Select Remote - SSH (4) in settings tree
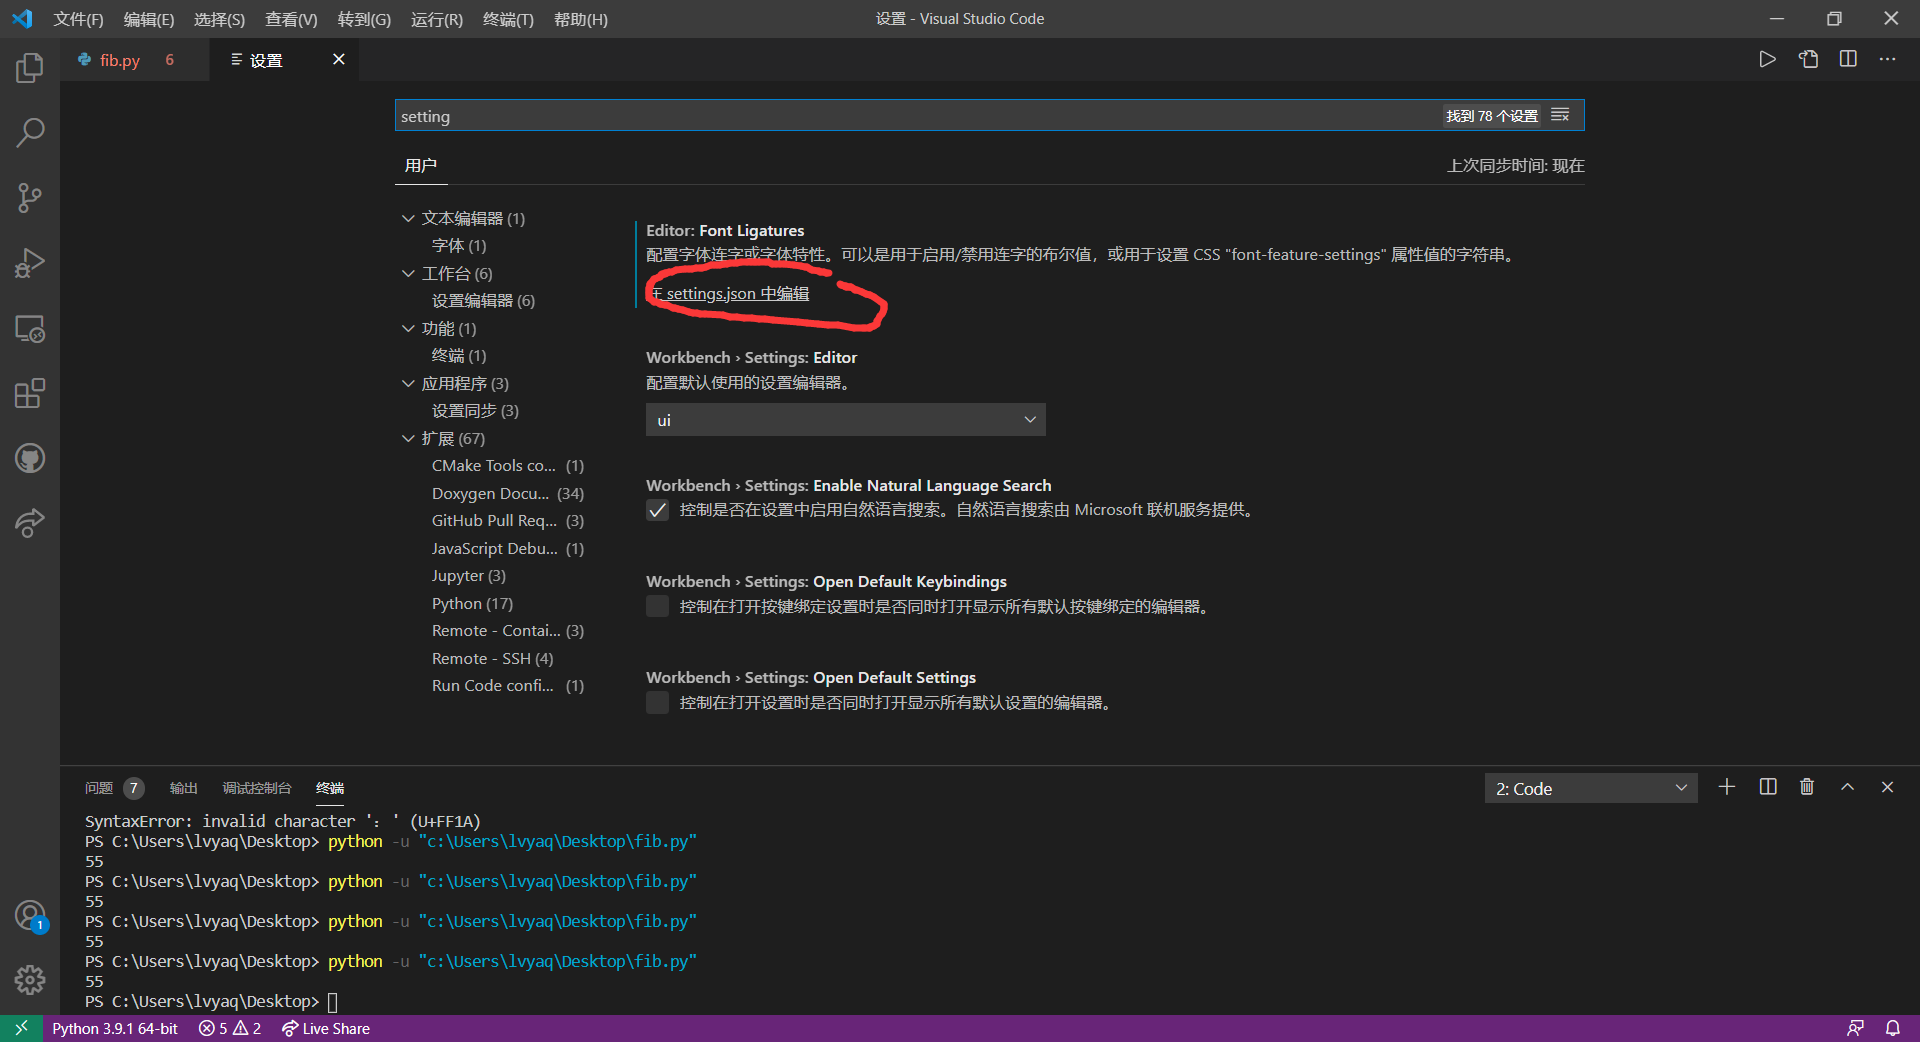The height and width of the screenshot is (1042, 1920). pos(492,659)
